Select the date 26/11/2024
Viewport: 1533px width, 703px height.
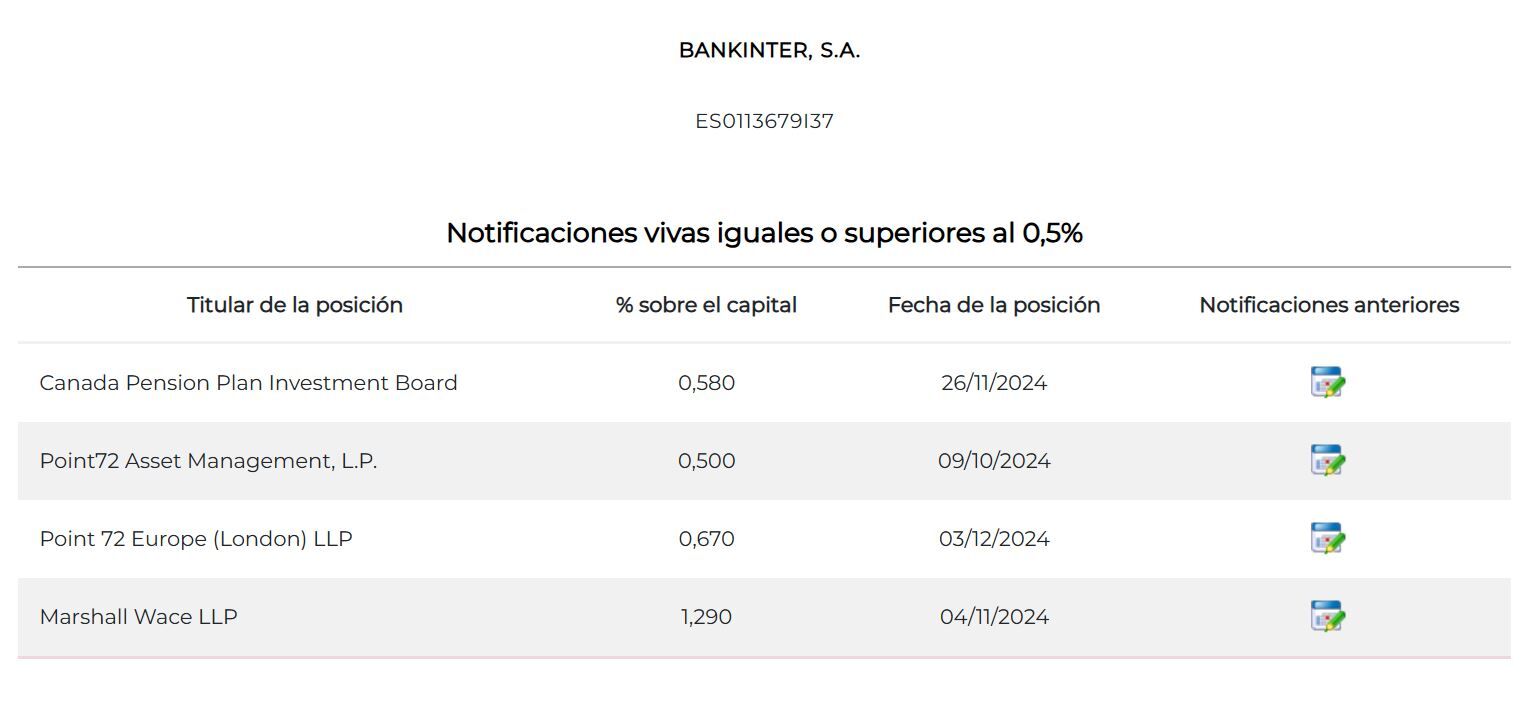pos(994,383)
